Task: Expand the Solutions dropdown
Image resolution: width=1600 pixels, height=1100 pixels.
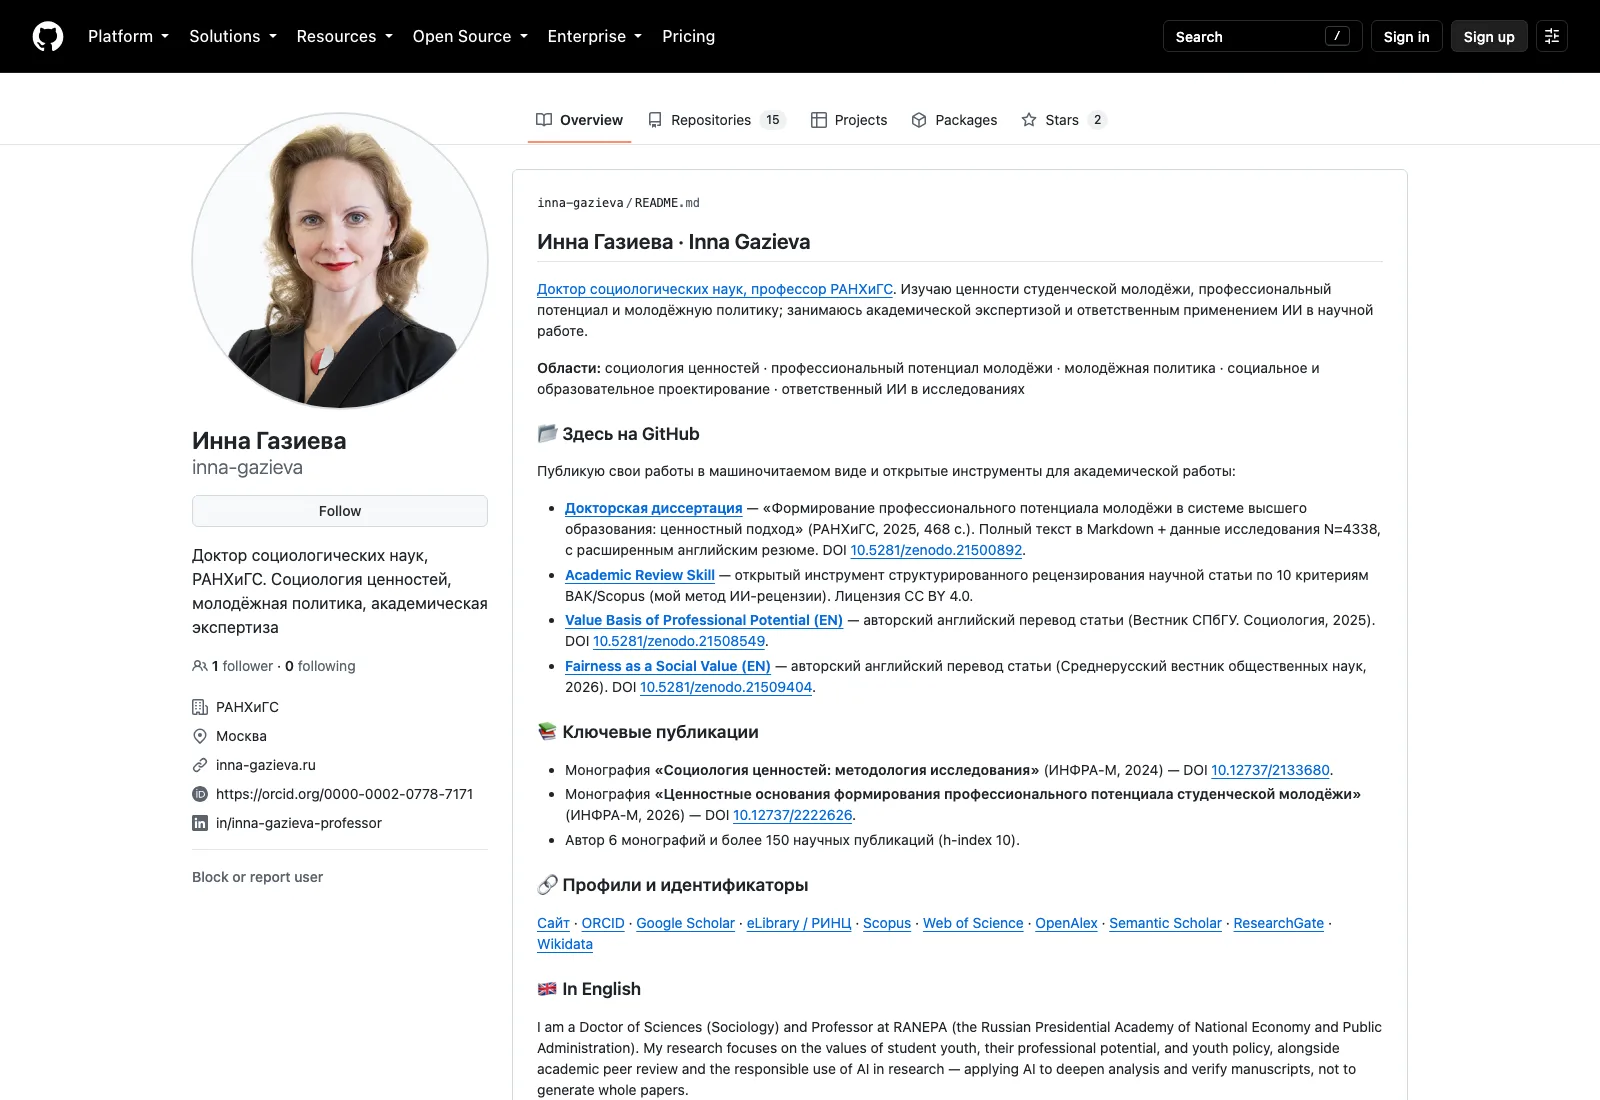Action: (x=233, y=36)
